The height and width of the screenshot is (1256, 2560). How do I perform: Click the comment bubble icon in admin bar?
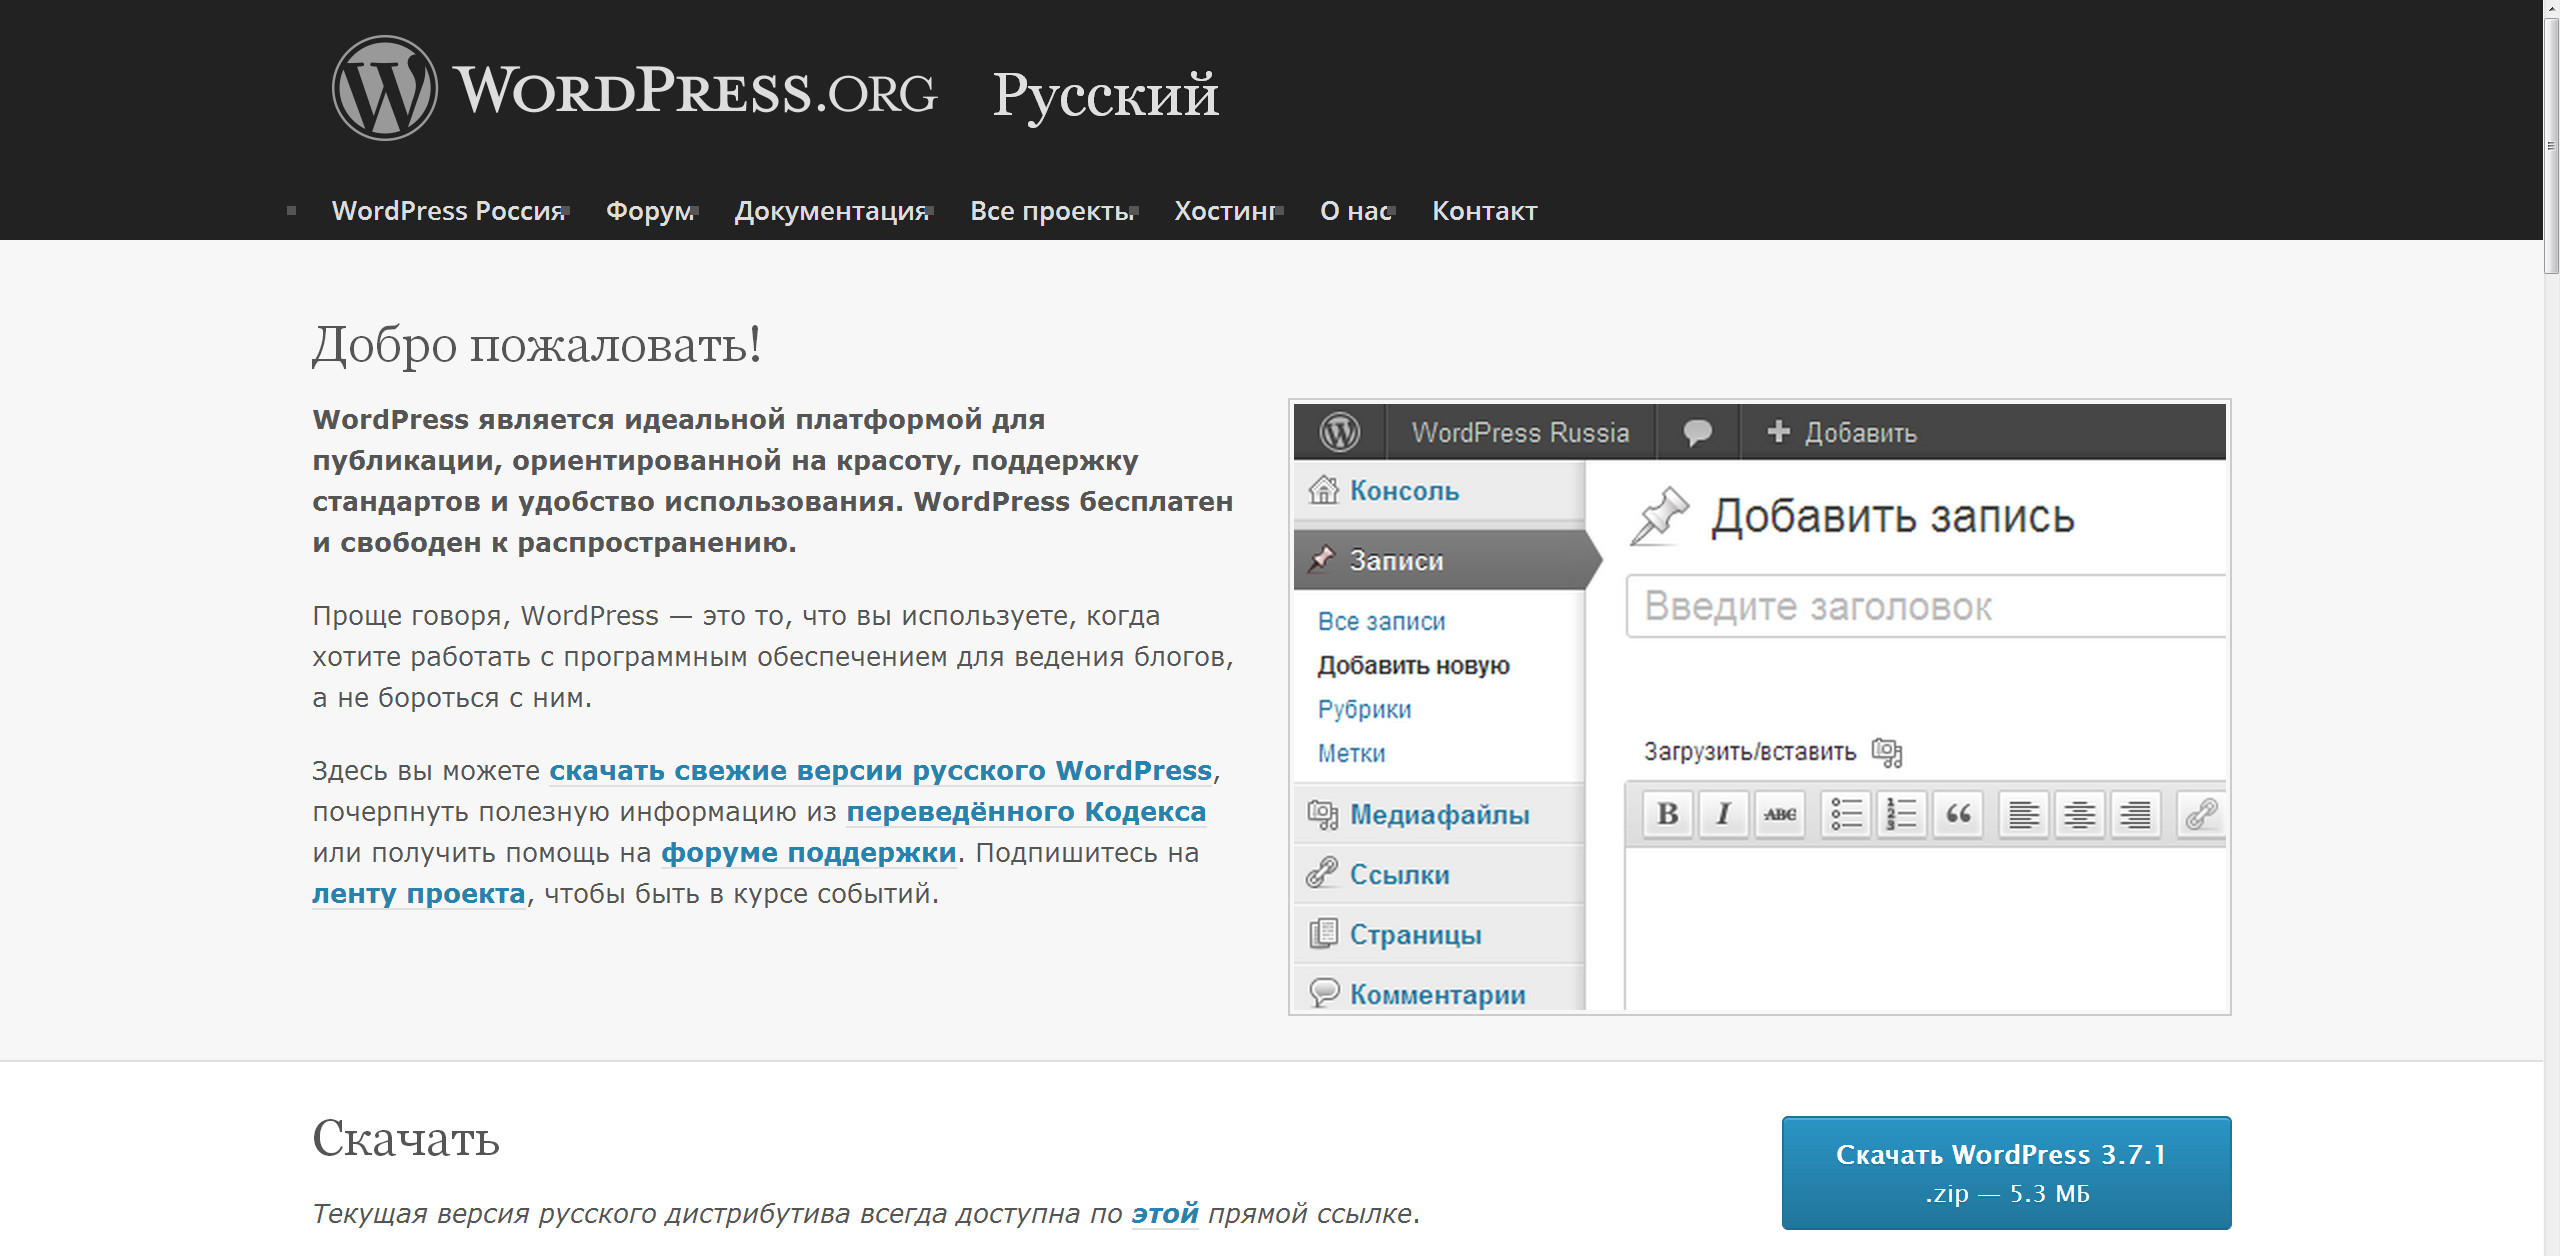coord(1697,432)
